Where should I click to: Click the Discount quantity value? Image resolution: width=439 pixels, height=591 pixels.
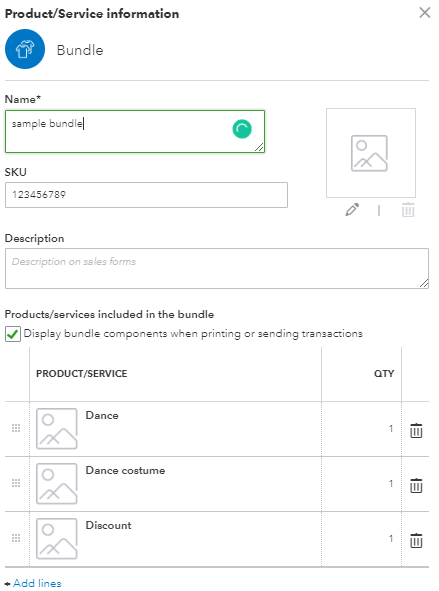tap(391, 539)
